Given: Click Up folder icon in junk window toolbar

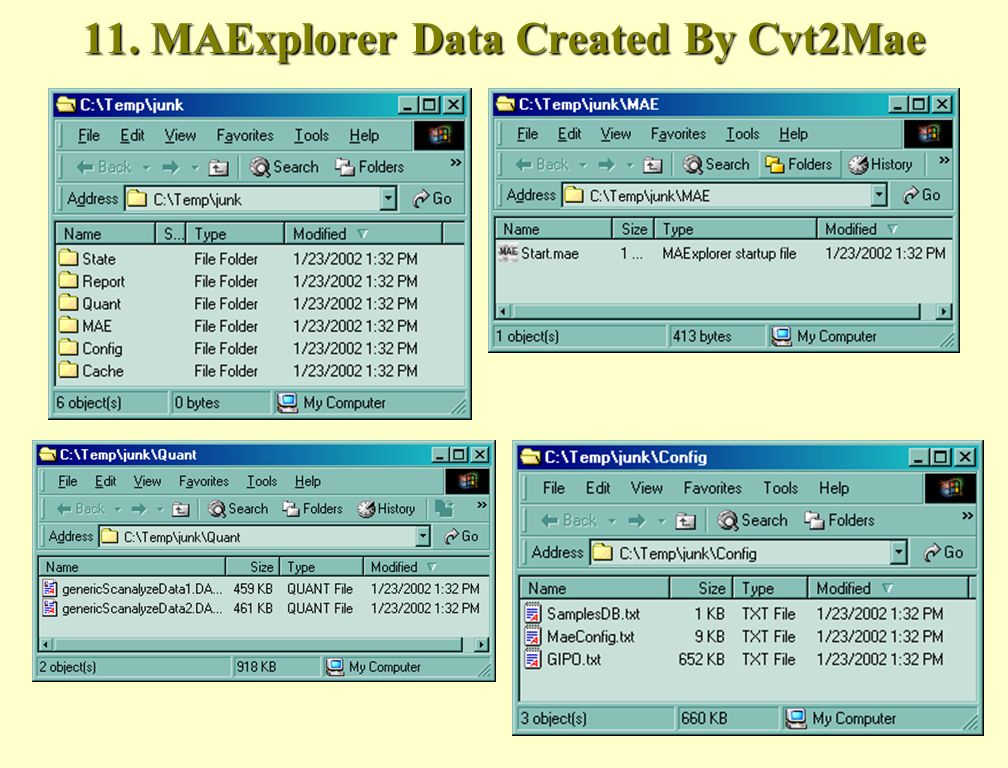Looking at the screenshot, I should tap(219, 168).
